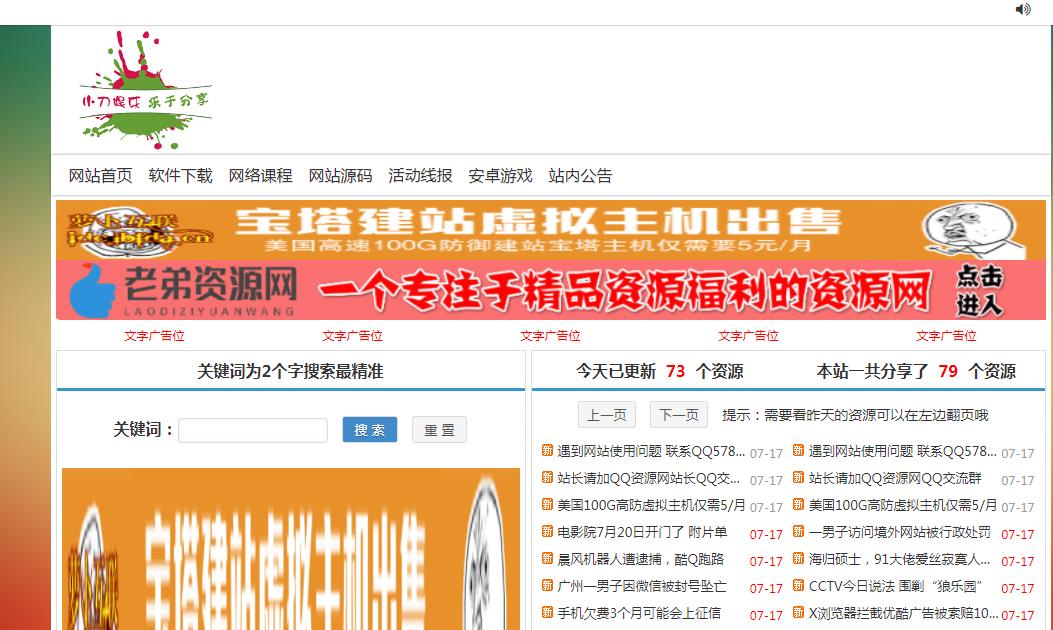Click the paint splash site logo

[x=145, y=90]
